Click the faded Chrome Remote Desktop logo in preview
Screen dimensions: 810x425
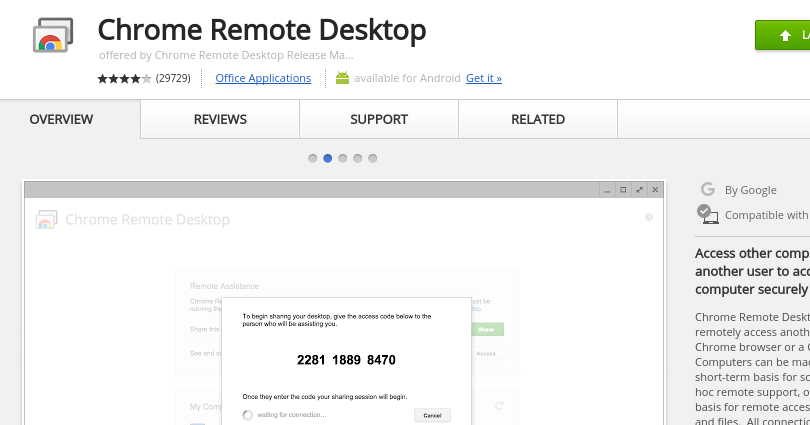[46, 219]
